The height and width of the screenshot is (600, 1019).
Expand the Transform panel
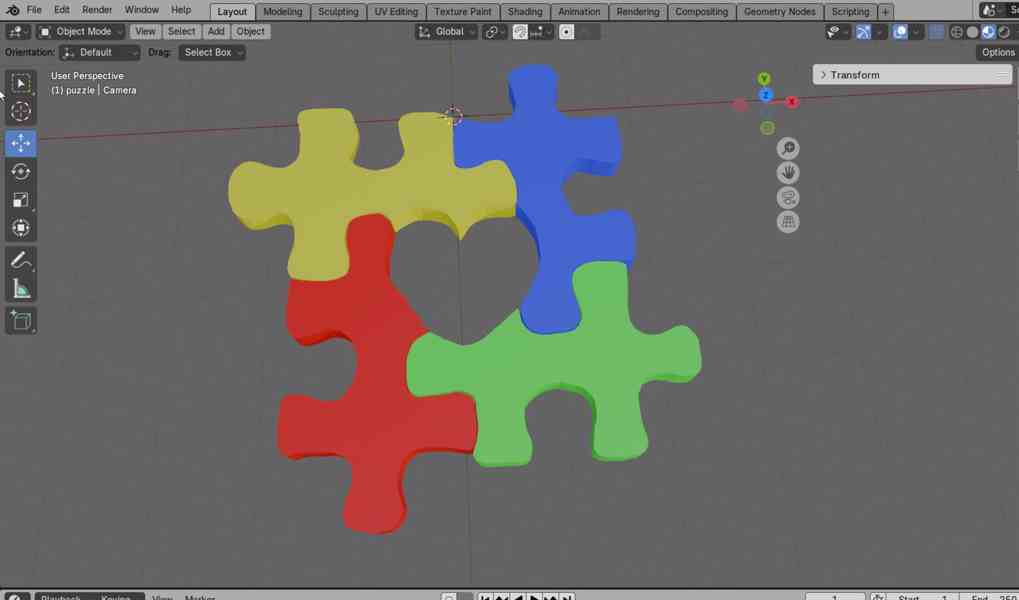pos(855,75)
